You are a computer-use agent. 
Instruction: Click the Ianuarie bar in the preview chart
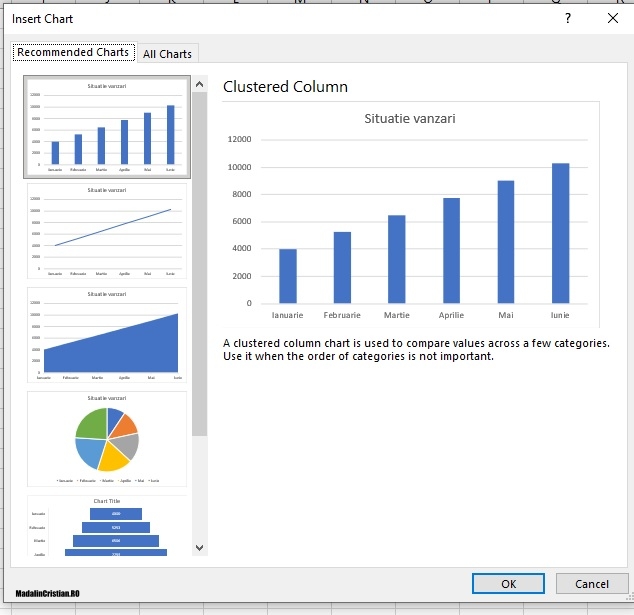(288, 276)
